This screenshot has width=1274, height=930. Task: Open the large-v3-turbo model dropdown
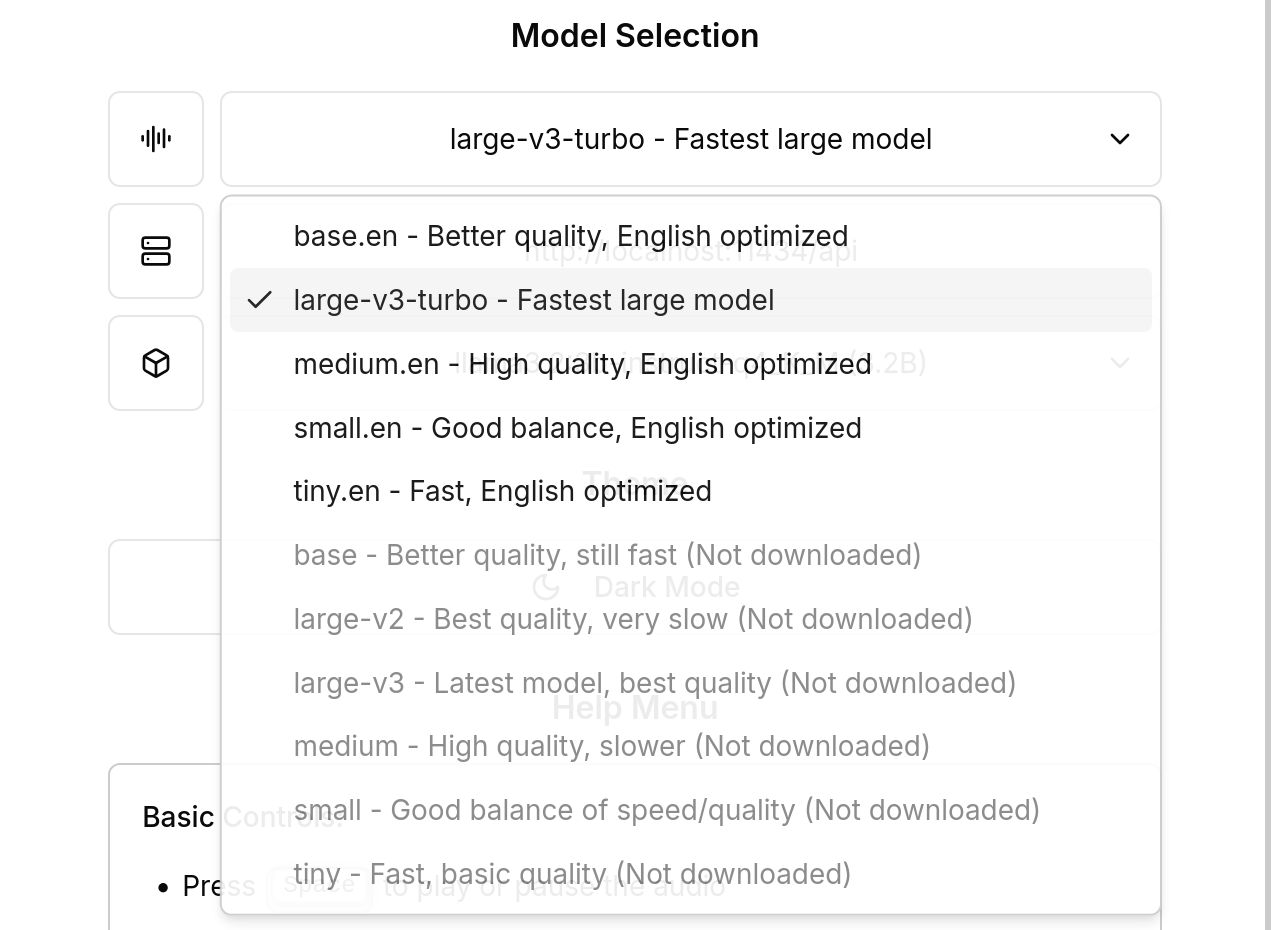[690, 139]
